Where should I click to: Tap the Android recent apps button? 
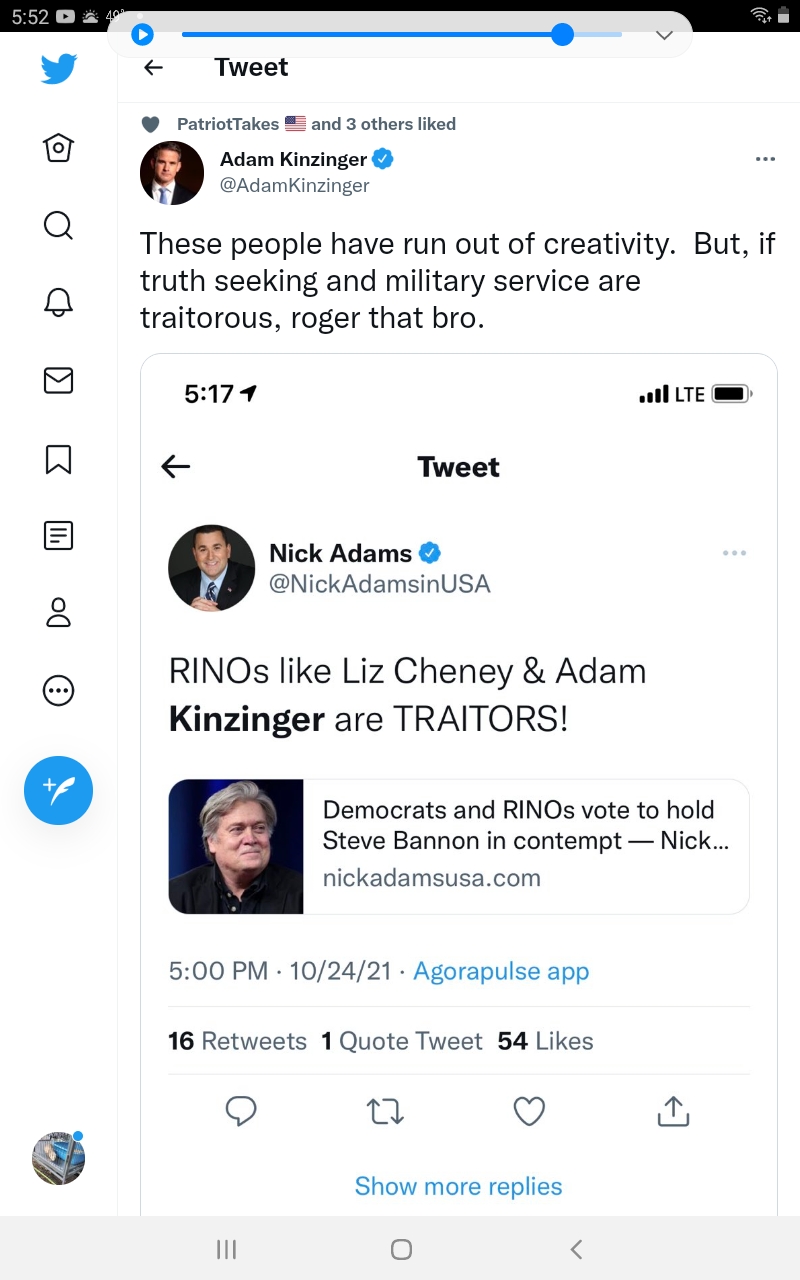coord(226,1249)
